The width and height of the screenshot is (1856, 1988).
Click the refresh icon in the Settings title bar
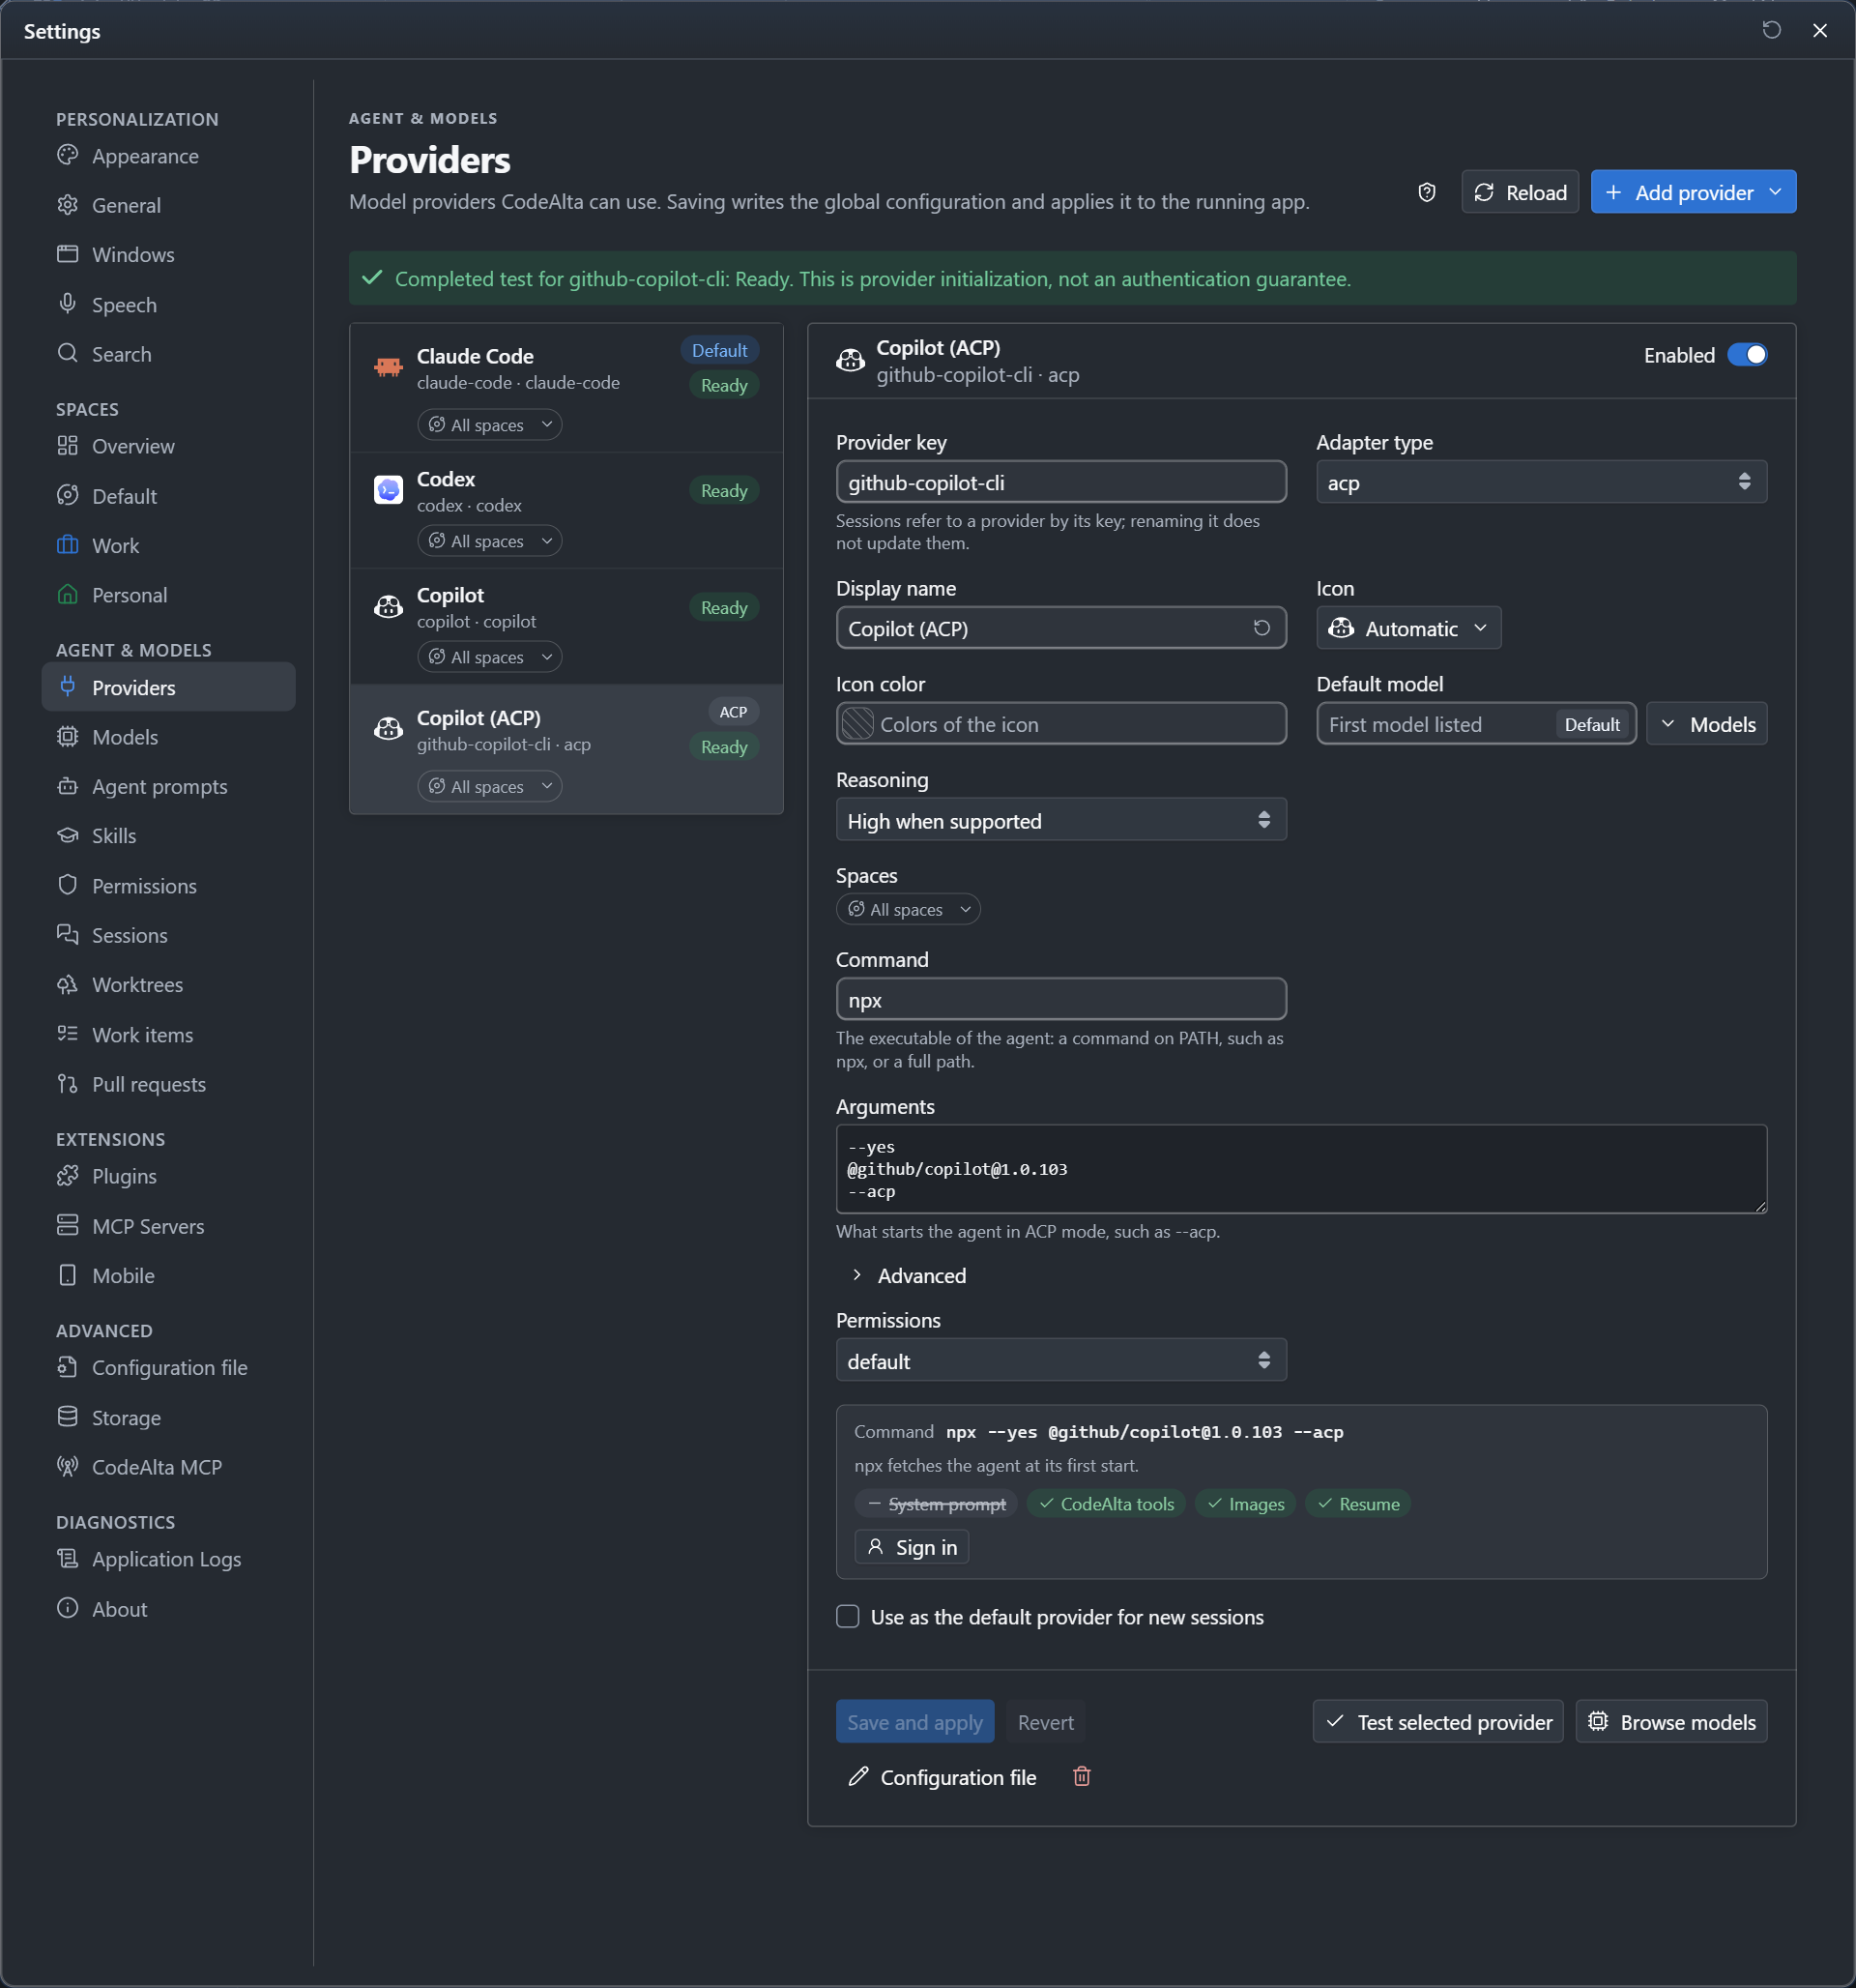pyautogui.click(x=1771, y=30)
